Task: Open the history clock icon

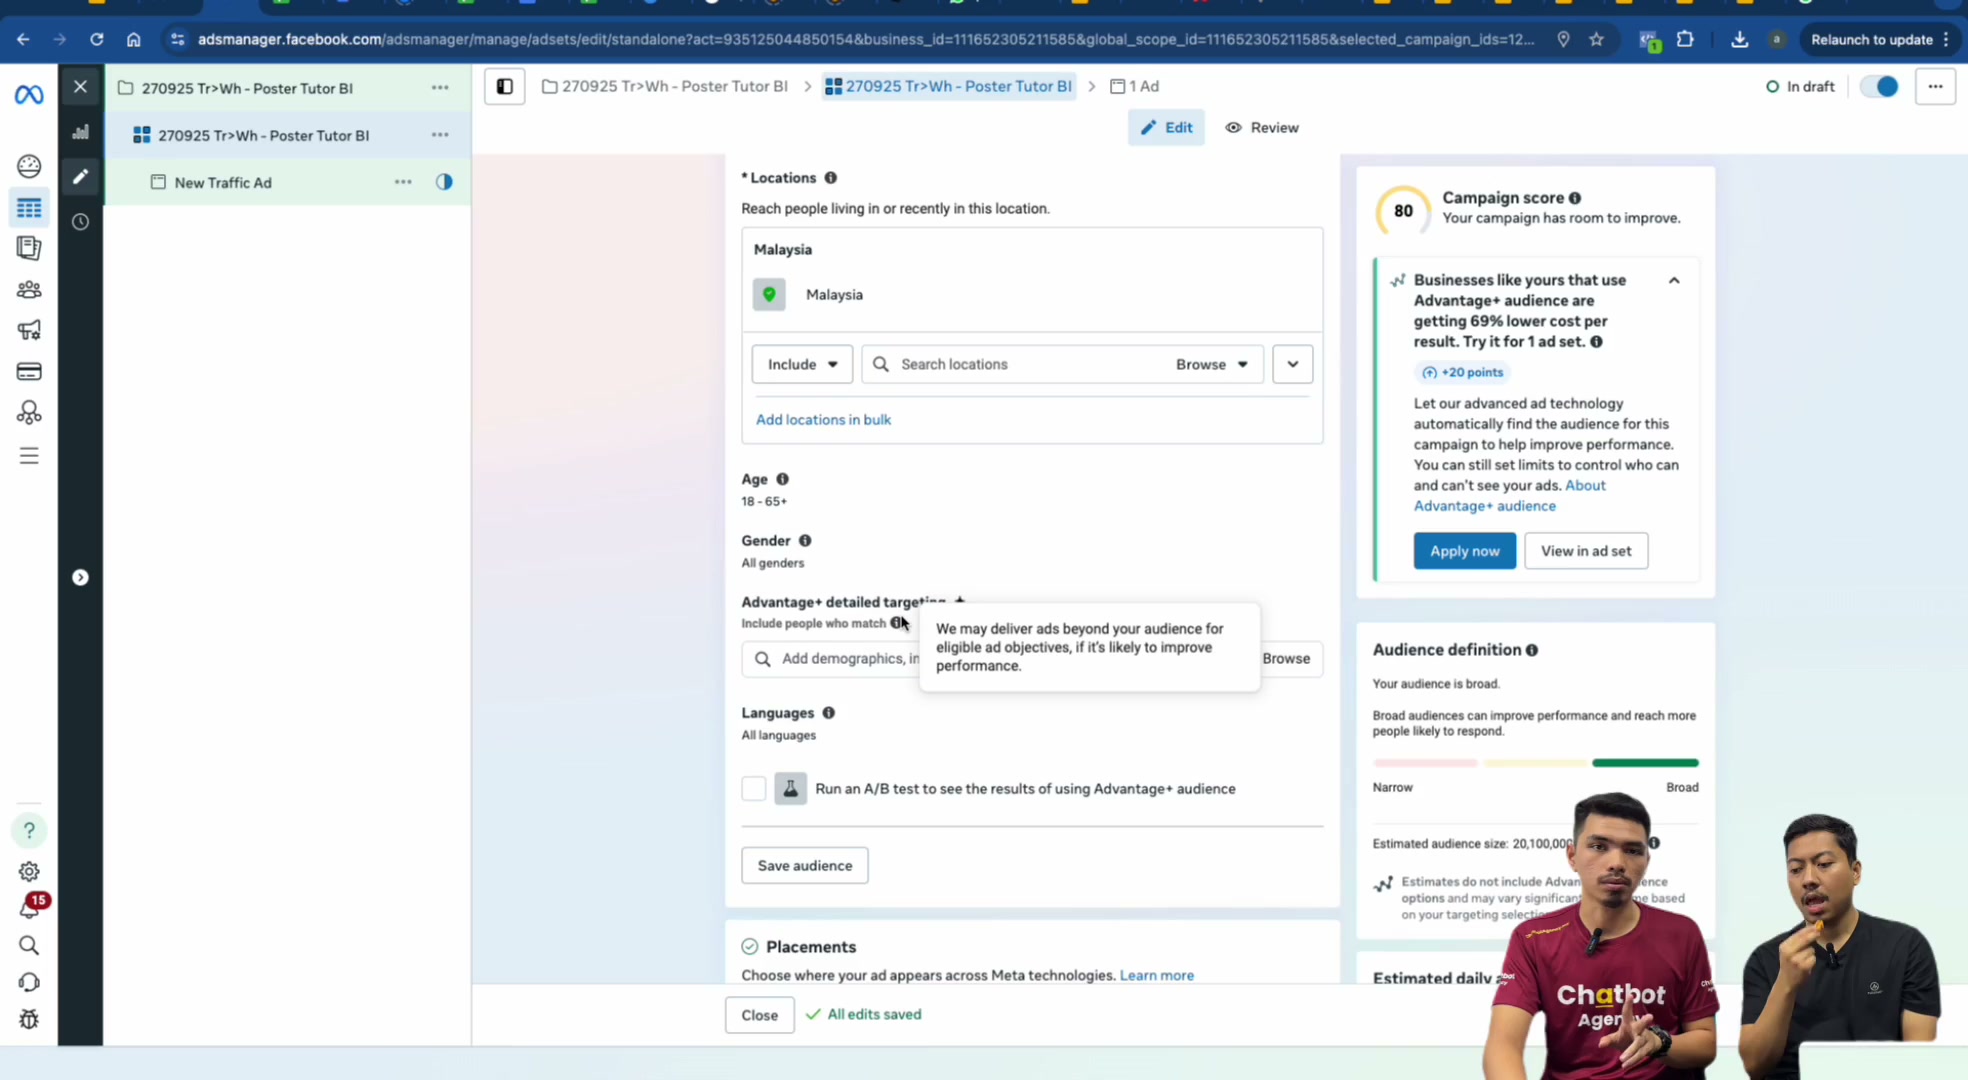Action: coord(81,222)
